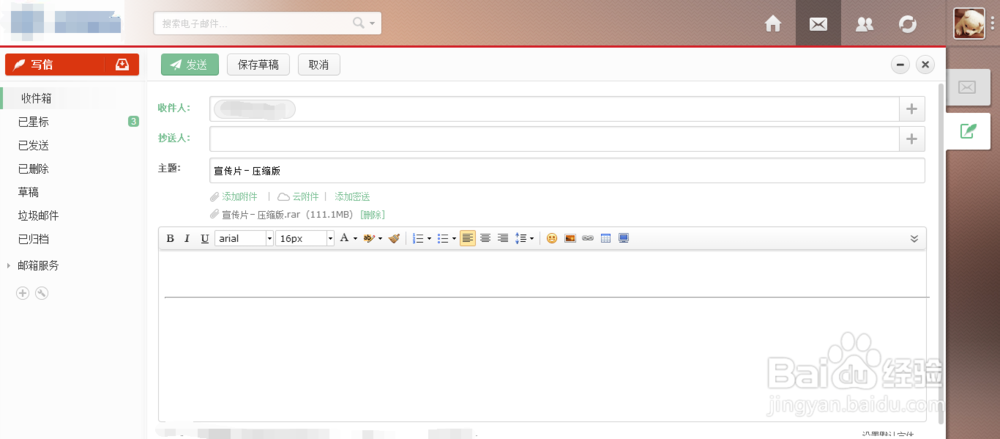Add recipient with plus beside 收件人

click(911, 109)
